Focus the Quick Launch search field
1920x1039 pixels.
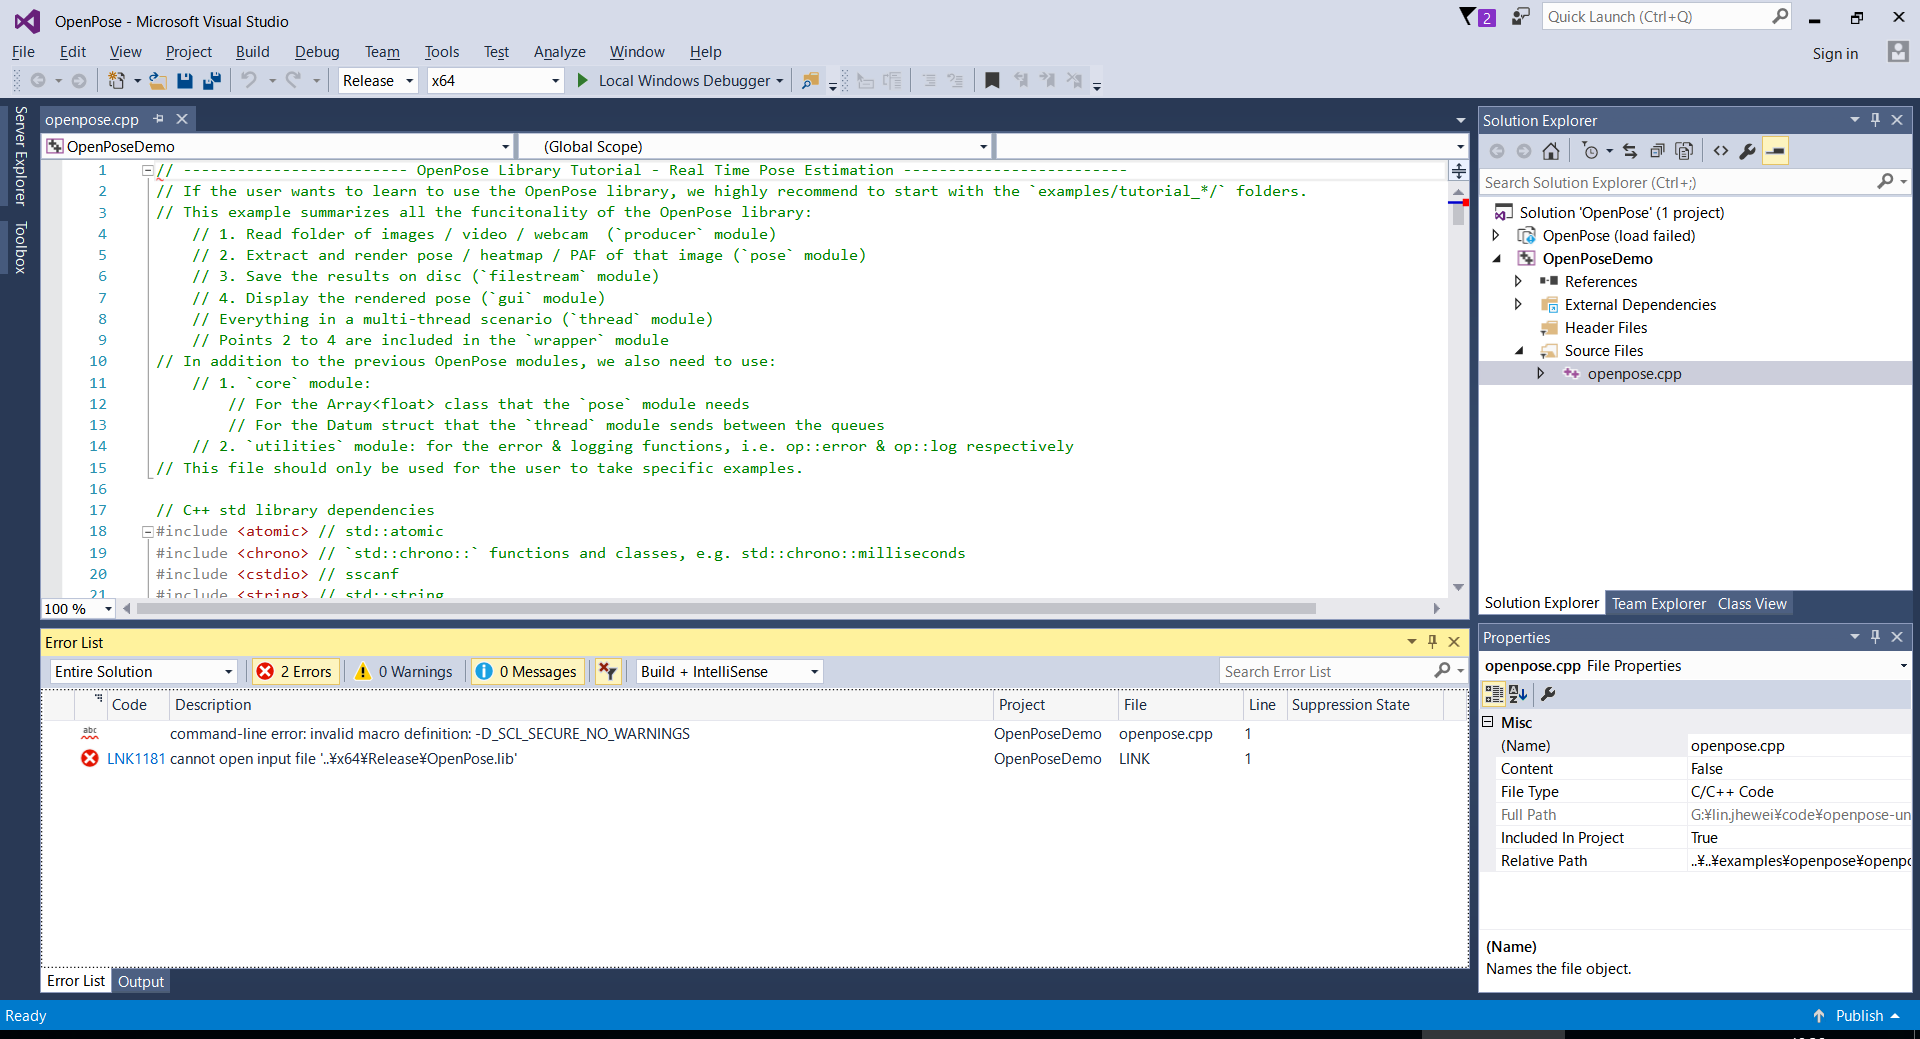click(1656, 17)
